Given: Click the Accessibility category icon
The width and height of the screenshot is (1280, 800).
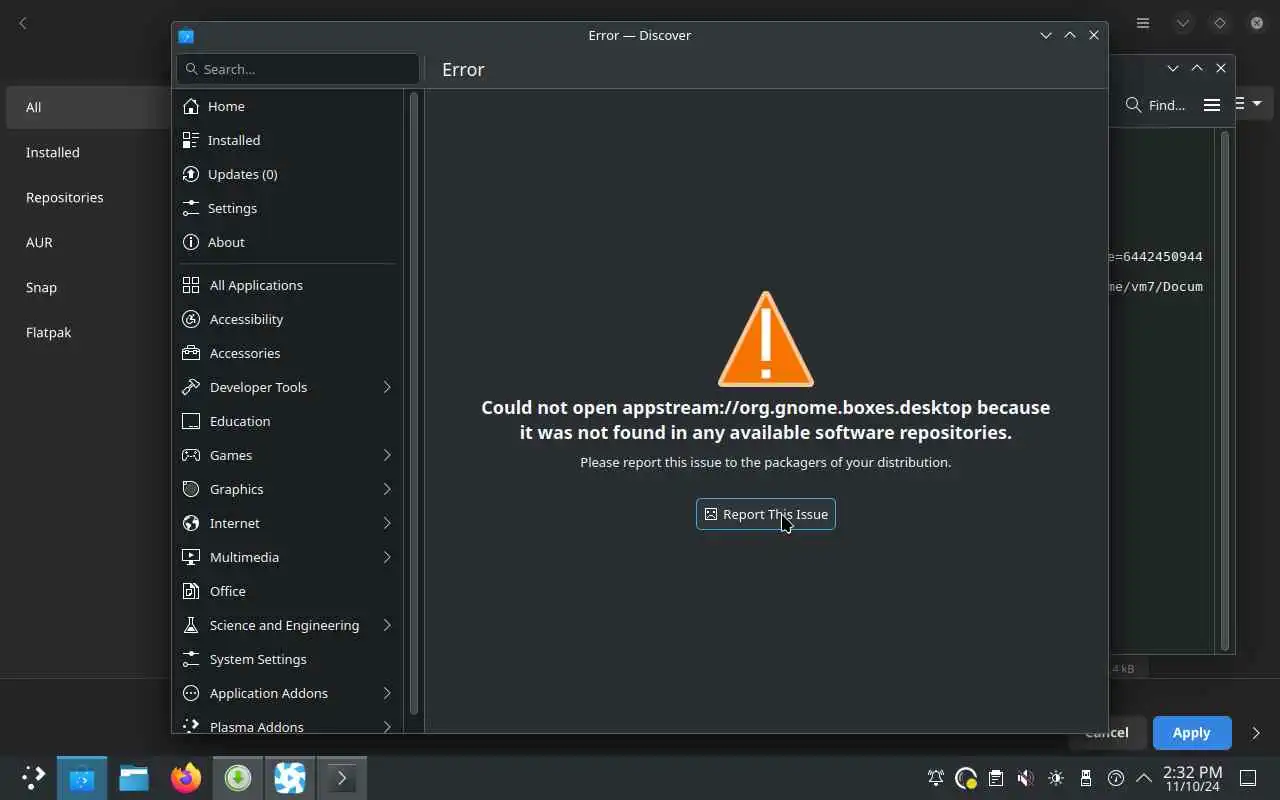Looking at the screenshot, I should 191,319.
